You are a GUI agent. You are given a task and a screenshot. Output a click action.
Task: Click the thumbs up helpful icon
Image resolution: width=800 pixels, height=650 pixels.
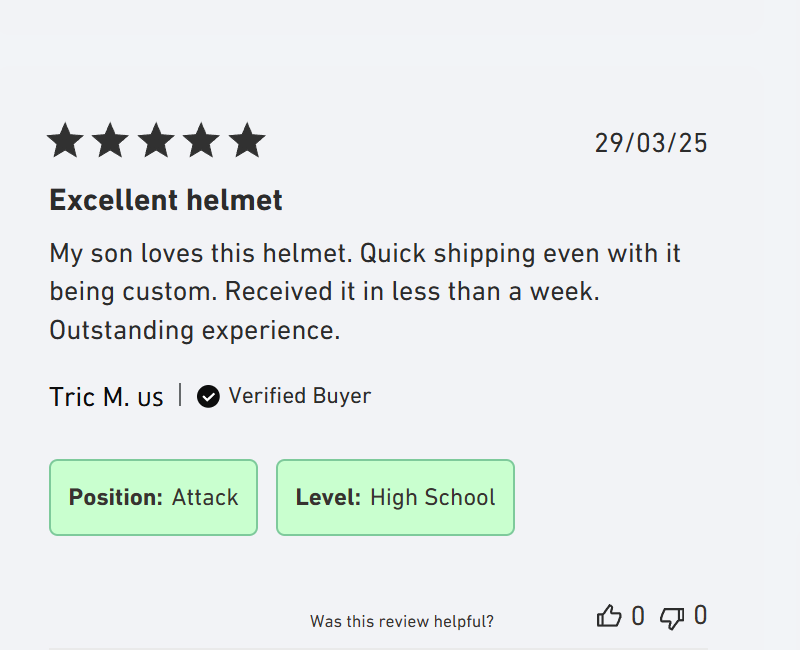[x=609, y=616]
